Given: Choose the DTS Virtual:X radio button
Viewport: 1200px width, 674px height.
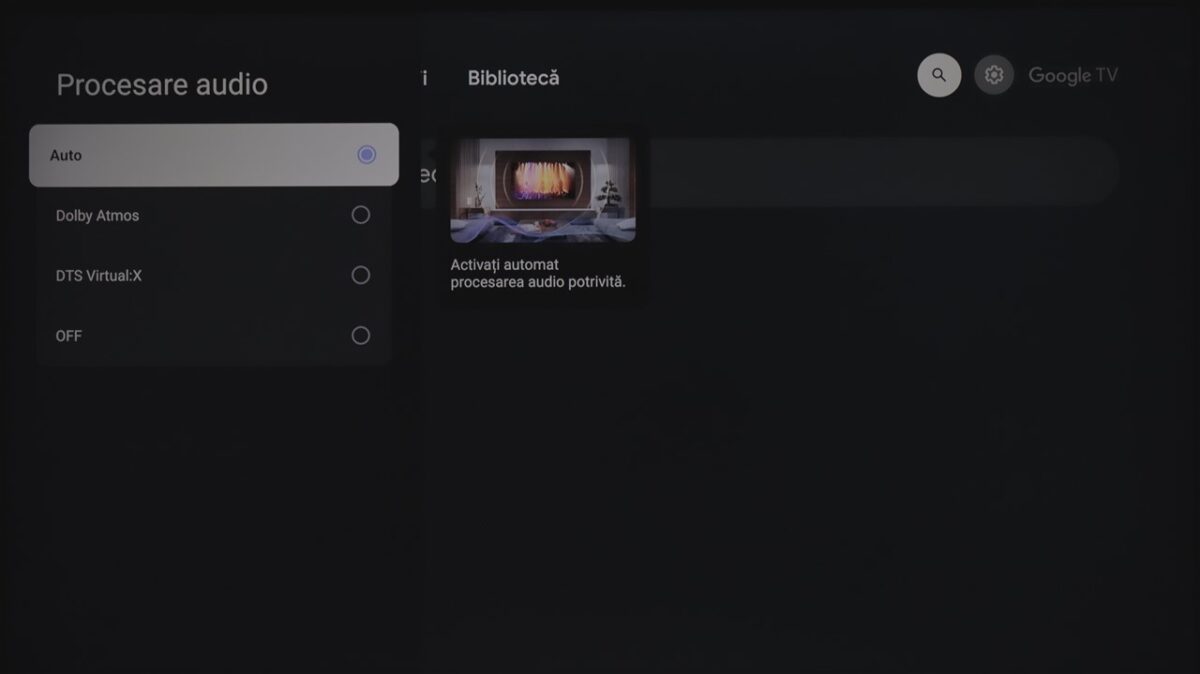Looking at the screenshot, I should point(361,275).
